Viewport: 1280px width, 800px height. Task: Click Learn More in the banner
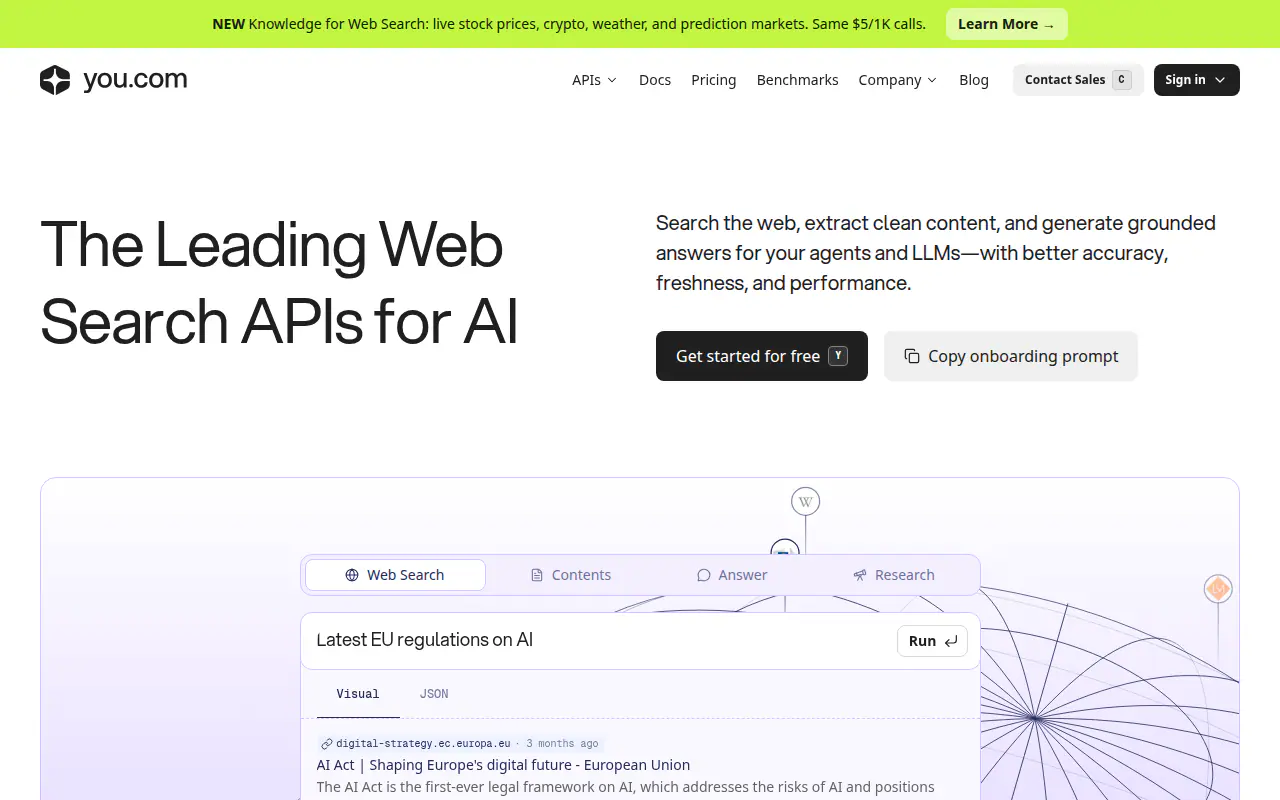pos(1006,24)
